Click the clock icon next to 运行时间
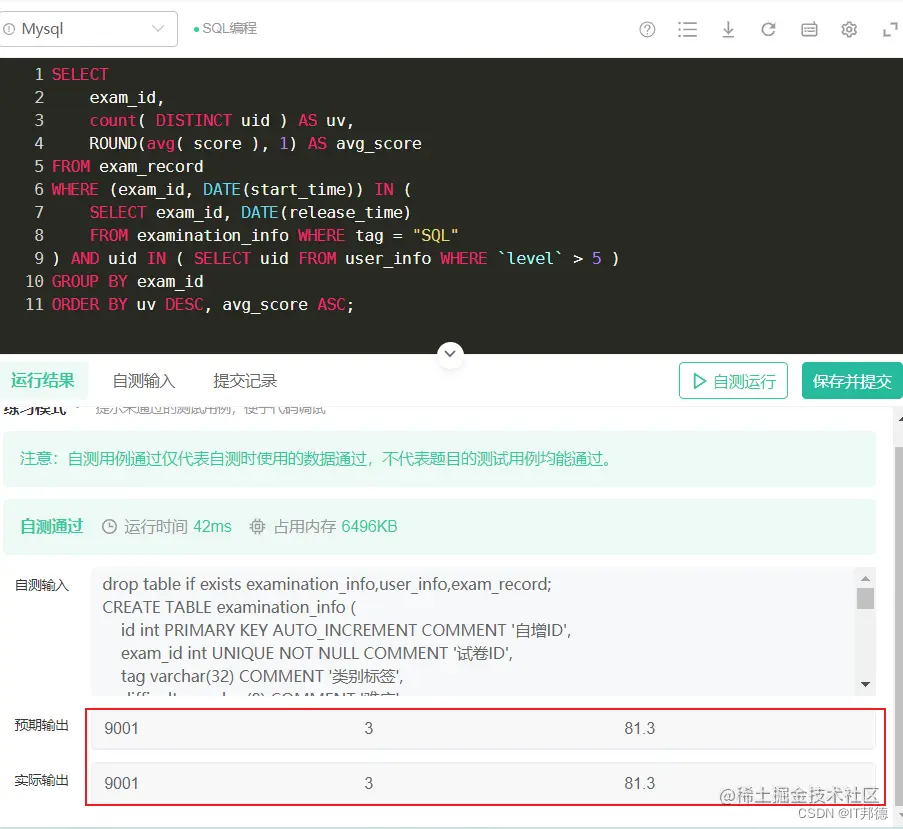 pyautogui.click(x=109, y=527)
